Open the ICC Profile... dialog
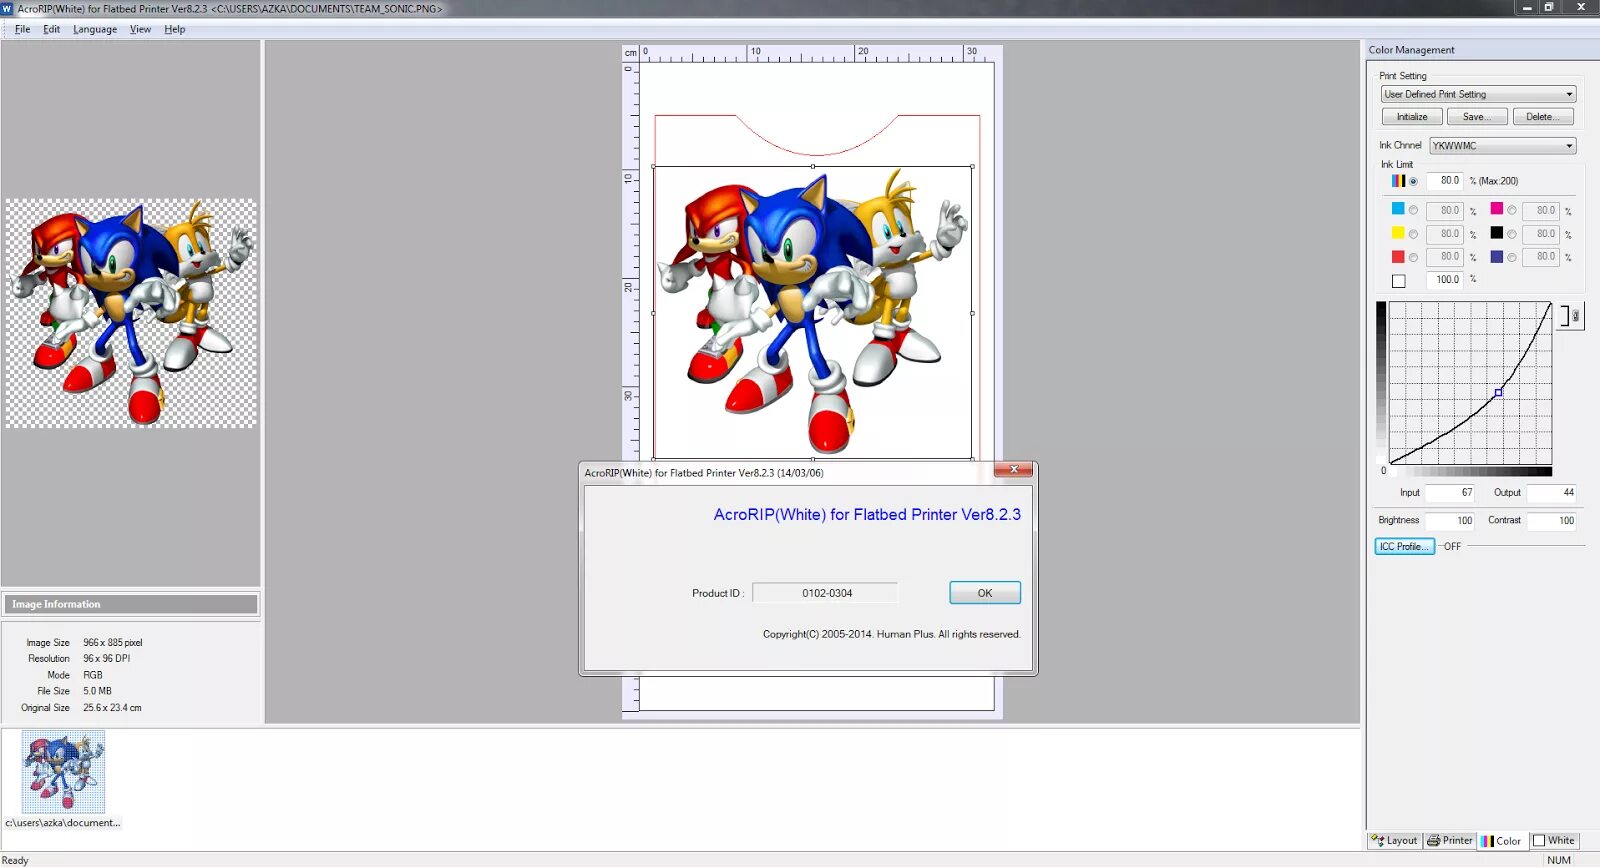The image size is (1600, 868). point(1405,546)
